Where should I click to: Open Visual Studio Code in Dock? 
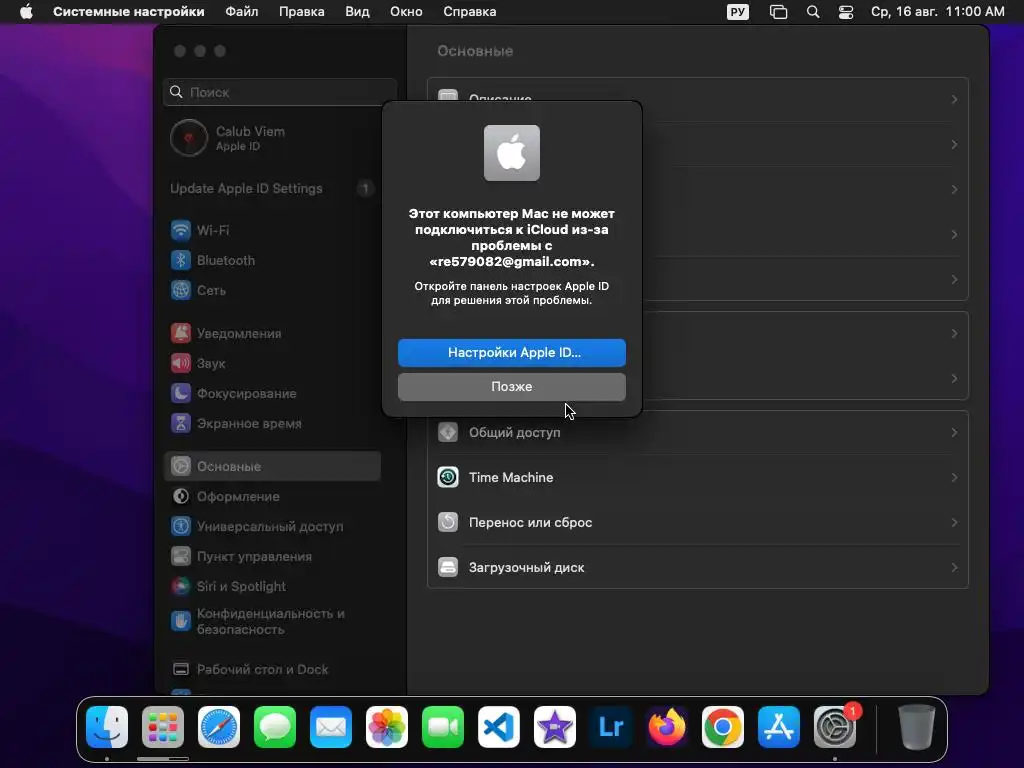point(499,727)
